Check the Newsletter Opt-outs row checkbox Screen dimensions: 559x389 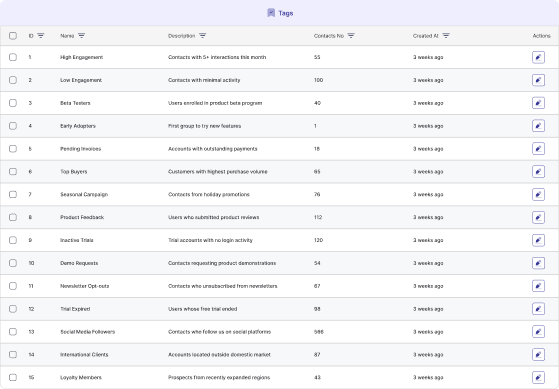tap(13, 286)
